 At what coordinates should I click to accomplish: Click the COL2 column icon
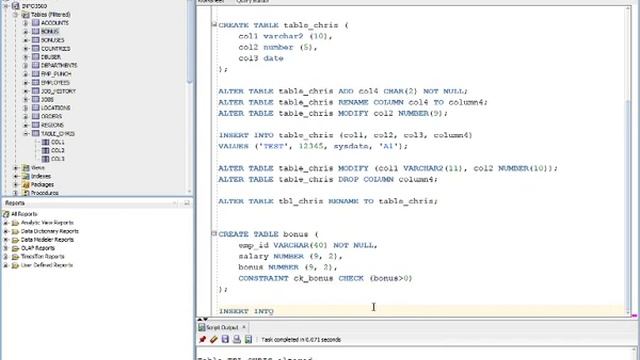(46, 151)
